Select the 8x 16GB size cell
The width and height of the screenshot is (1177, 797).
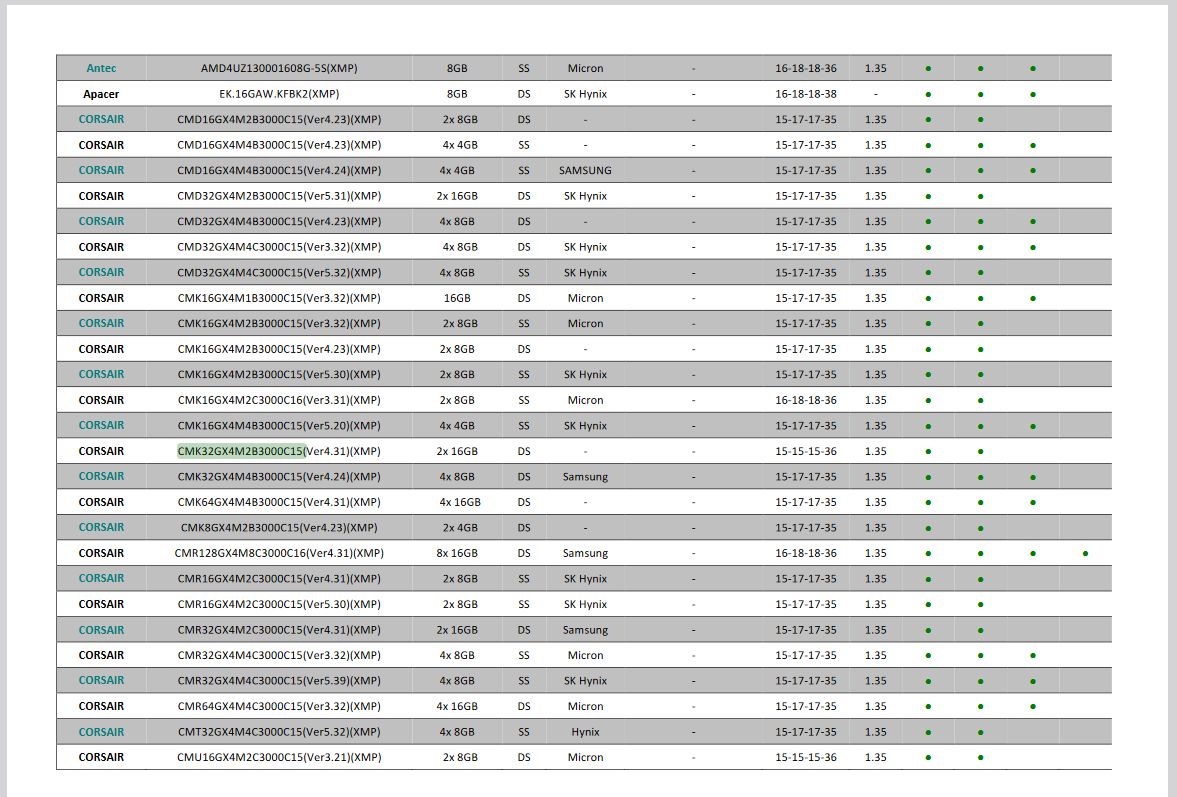coord(457,553)
